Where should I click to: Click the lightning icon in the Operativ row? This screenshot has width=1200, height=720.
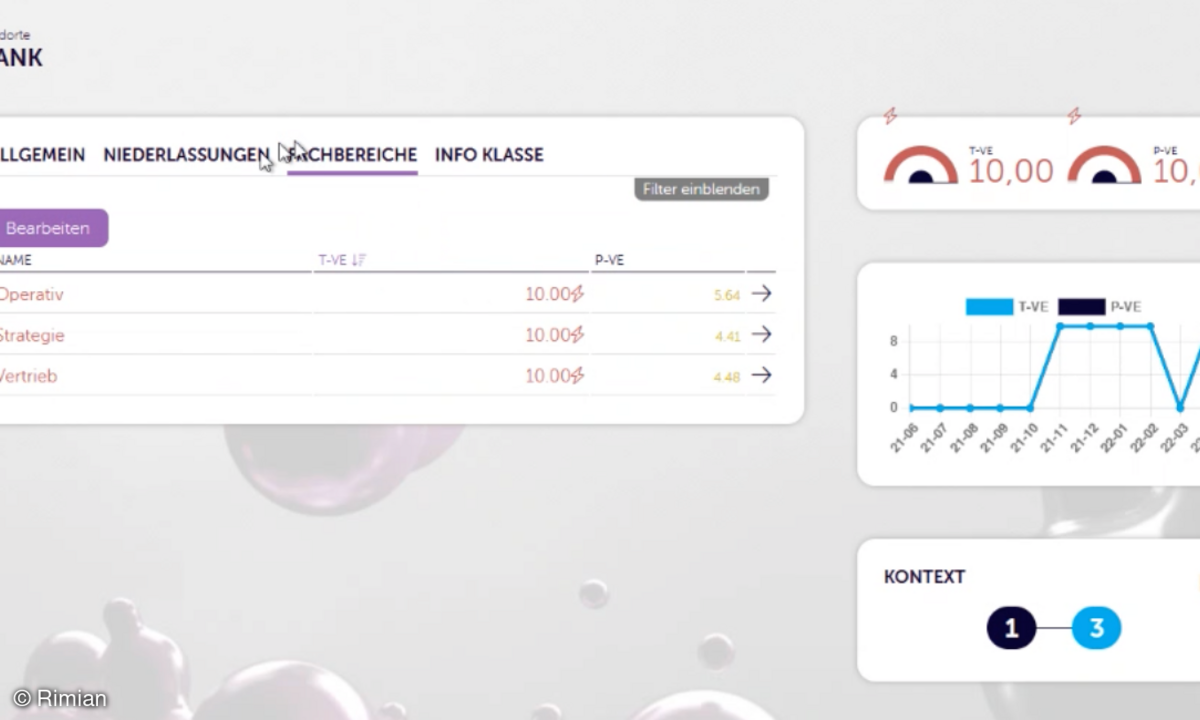577,295
